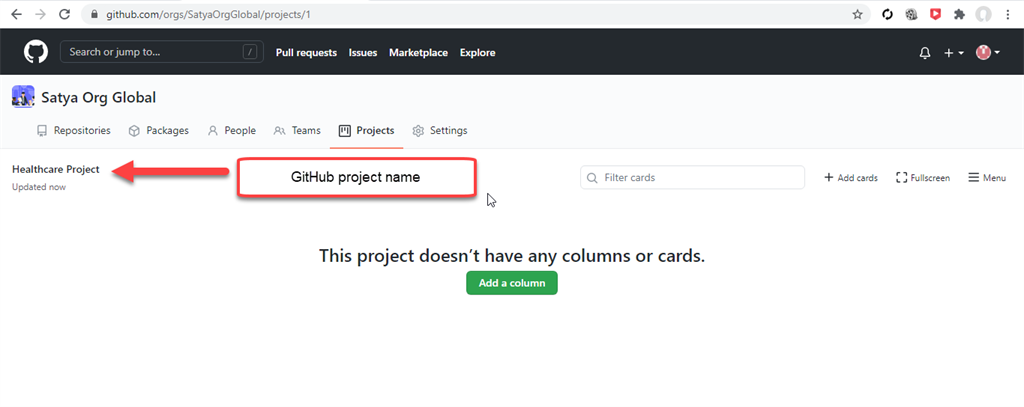Open the Chrome extensions puzzle icon
Image resolution: width=1024 pixels, height=407 pixels.
point(960,15)
